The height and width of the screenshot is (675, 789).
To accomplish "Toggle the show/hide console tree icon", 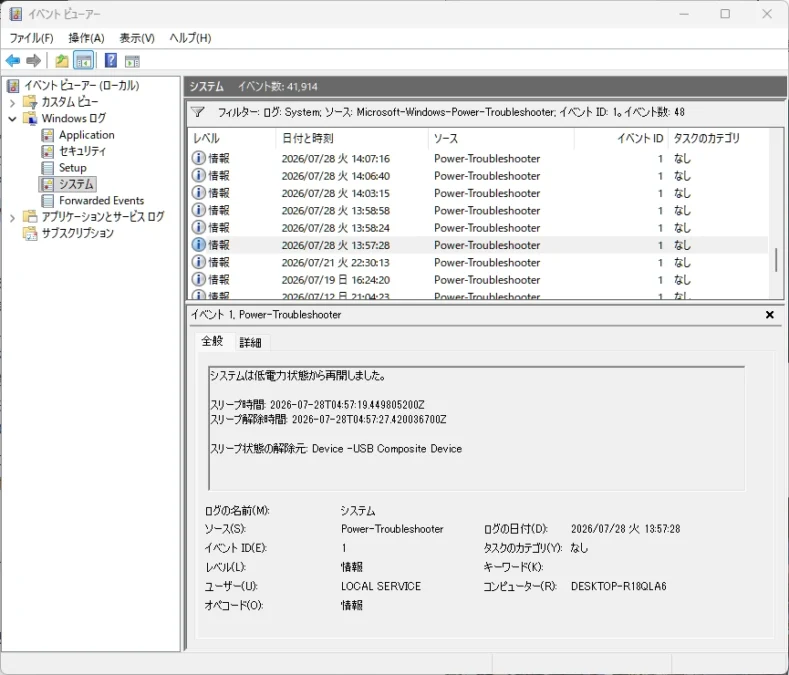I will point(84,61).
